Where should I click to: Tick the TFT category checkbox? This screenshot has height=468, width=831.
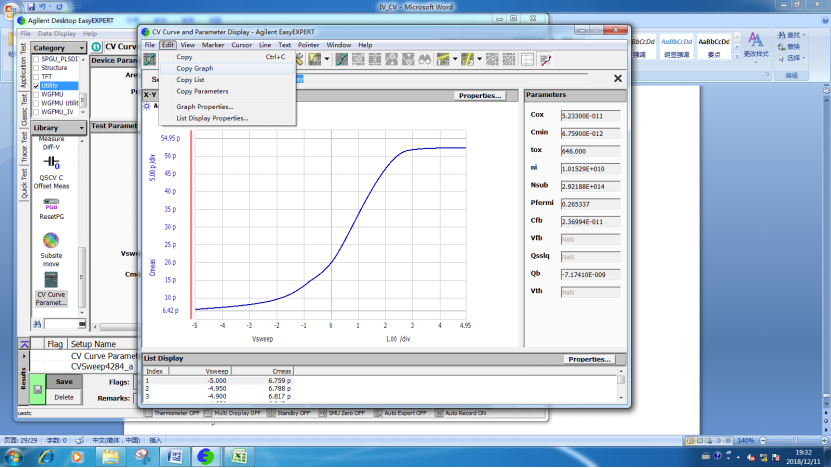click(36, 77)
